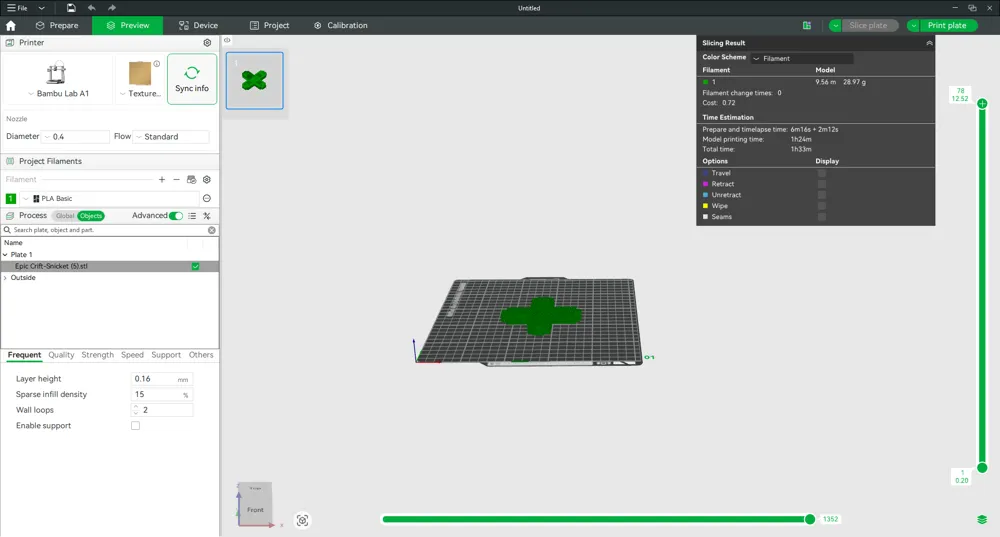Open the Flow Standard dropdown
This screenshot has width=1000, height=537.
[171, 136]
